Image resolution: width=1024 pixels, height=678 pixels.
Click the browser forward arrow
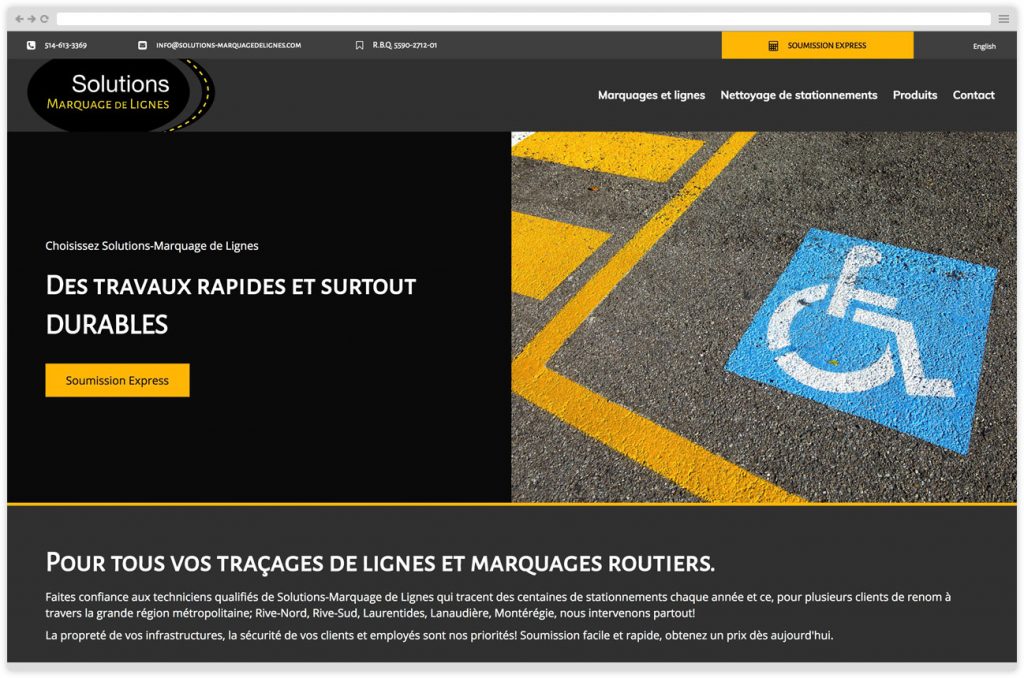point(31,19)
